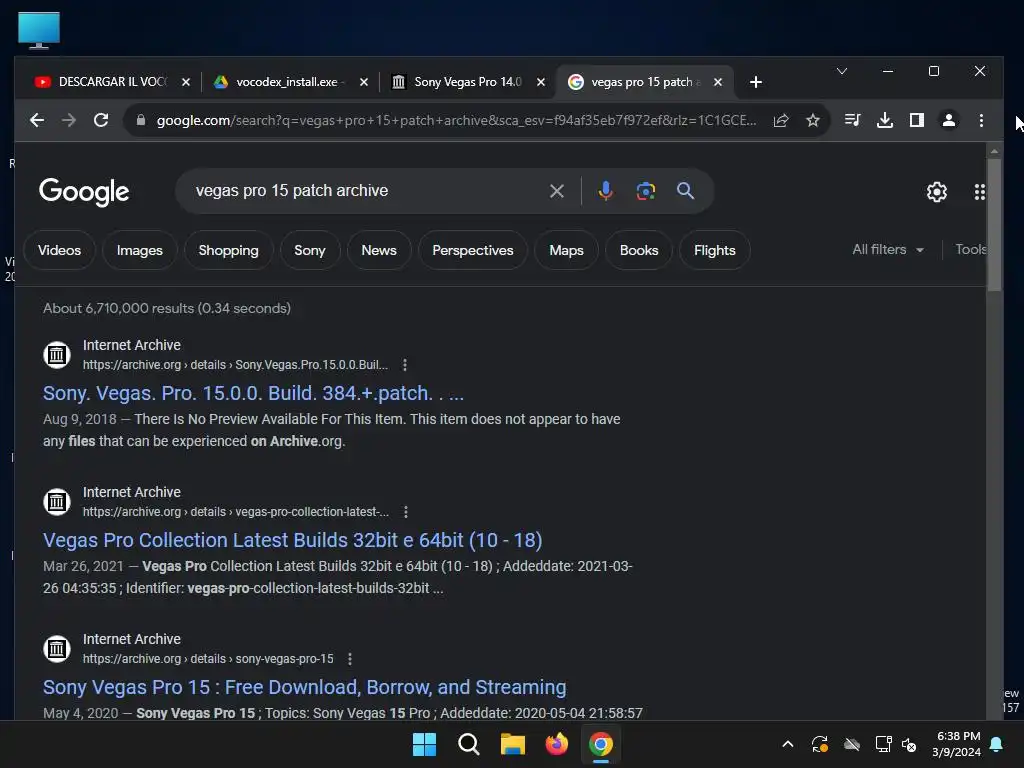The image size is (1024, 768).
Task: Start voice search with microphone icon
Action: [x=605, y=191]
